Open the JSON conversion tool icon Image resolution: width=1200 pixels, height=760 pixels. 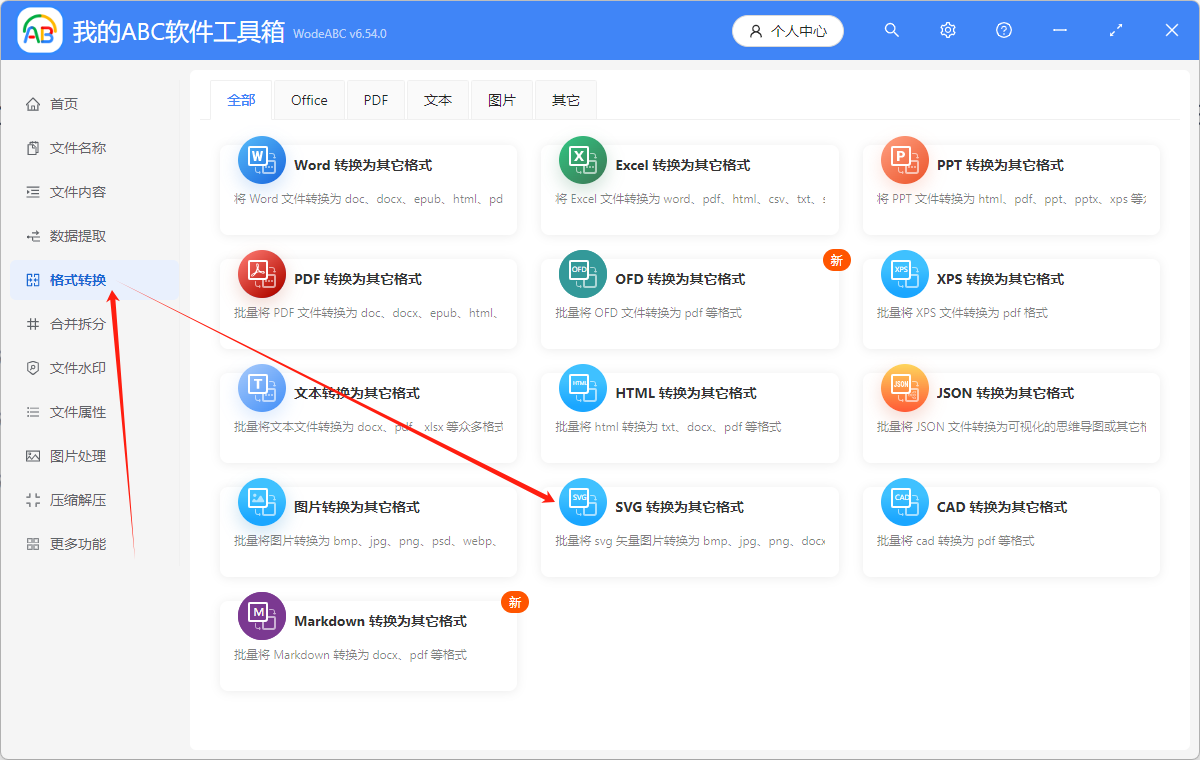click(x=904, y=387)
